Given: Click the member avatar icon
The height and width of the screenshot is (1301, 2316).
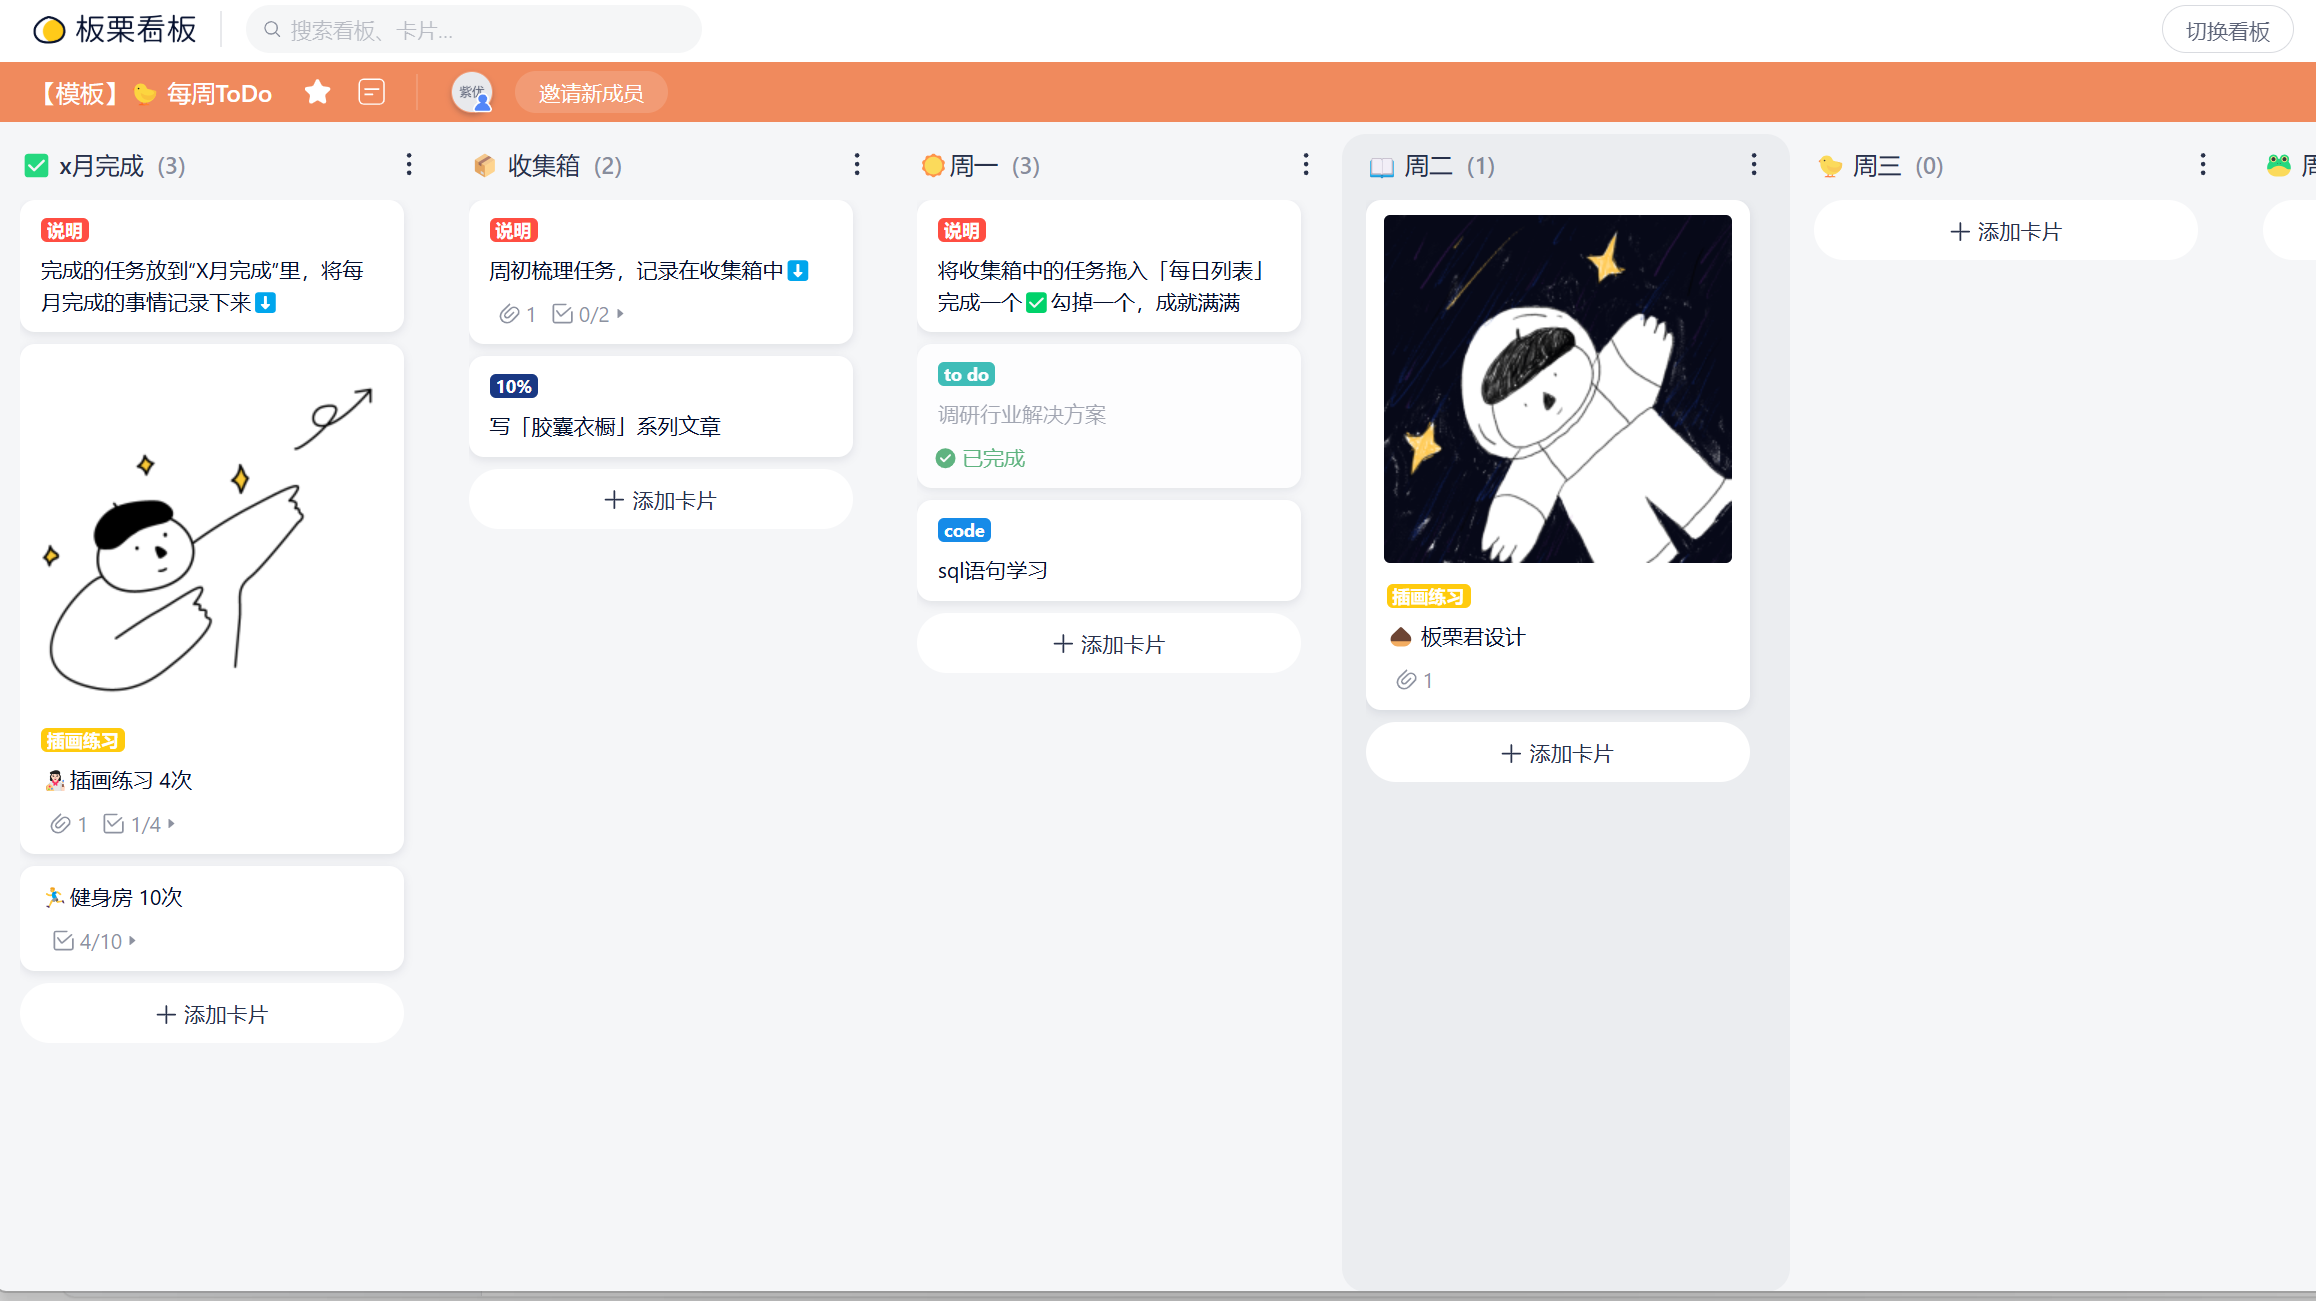Looking at the screenshot, I should click(x=472, y=93).
